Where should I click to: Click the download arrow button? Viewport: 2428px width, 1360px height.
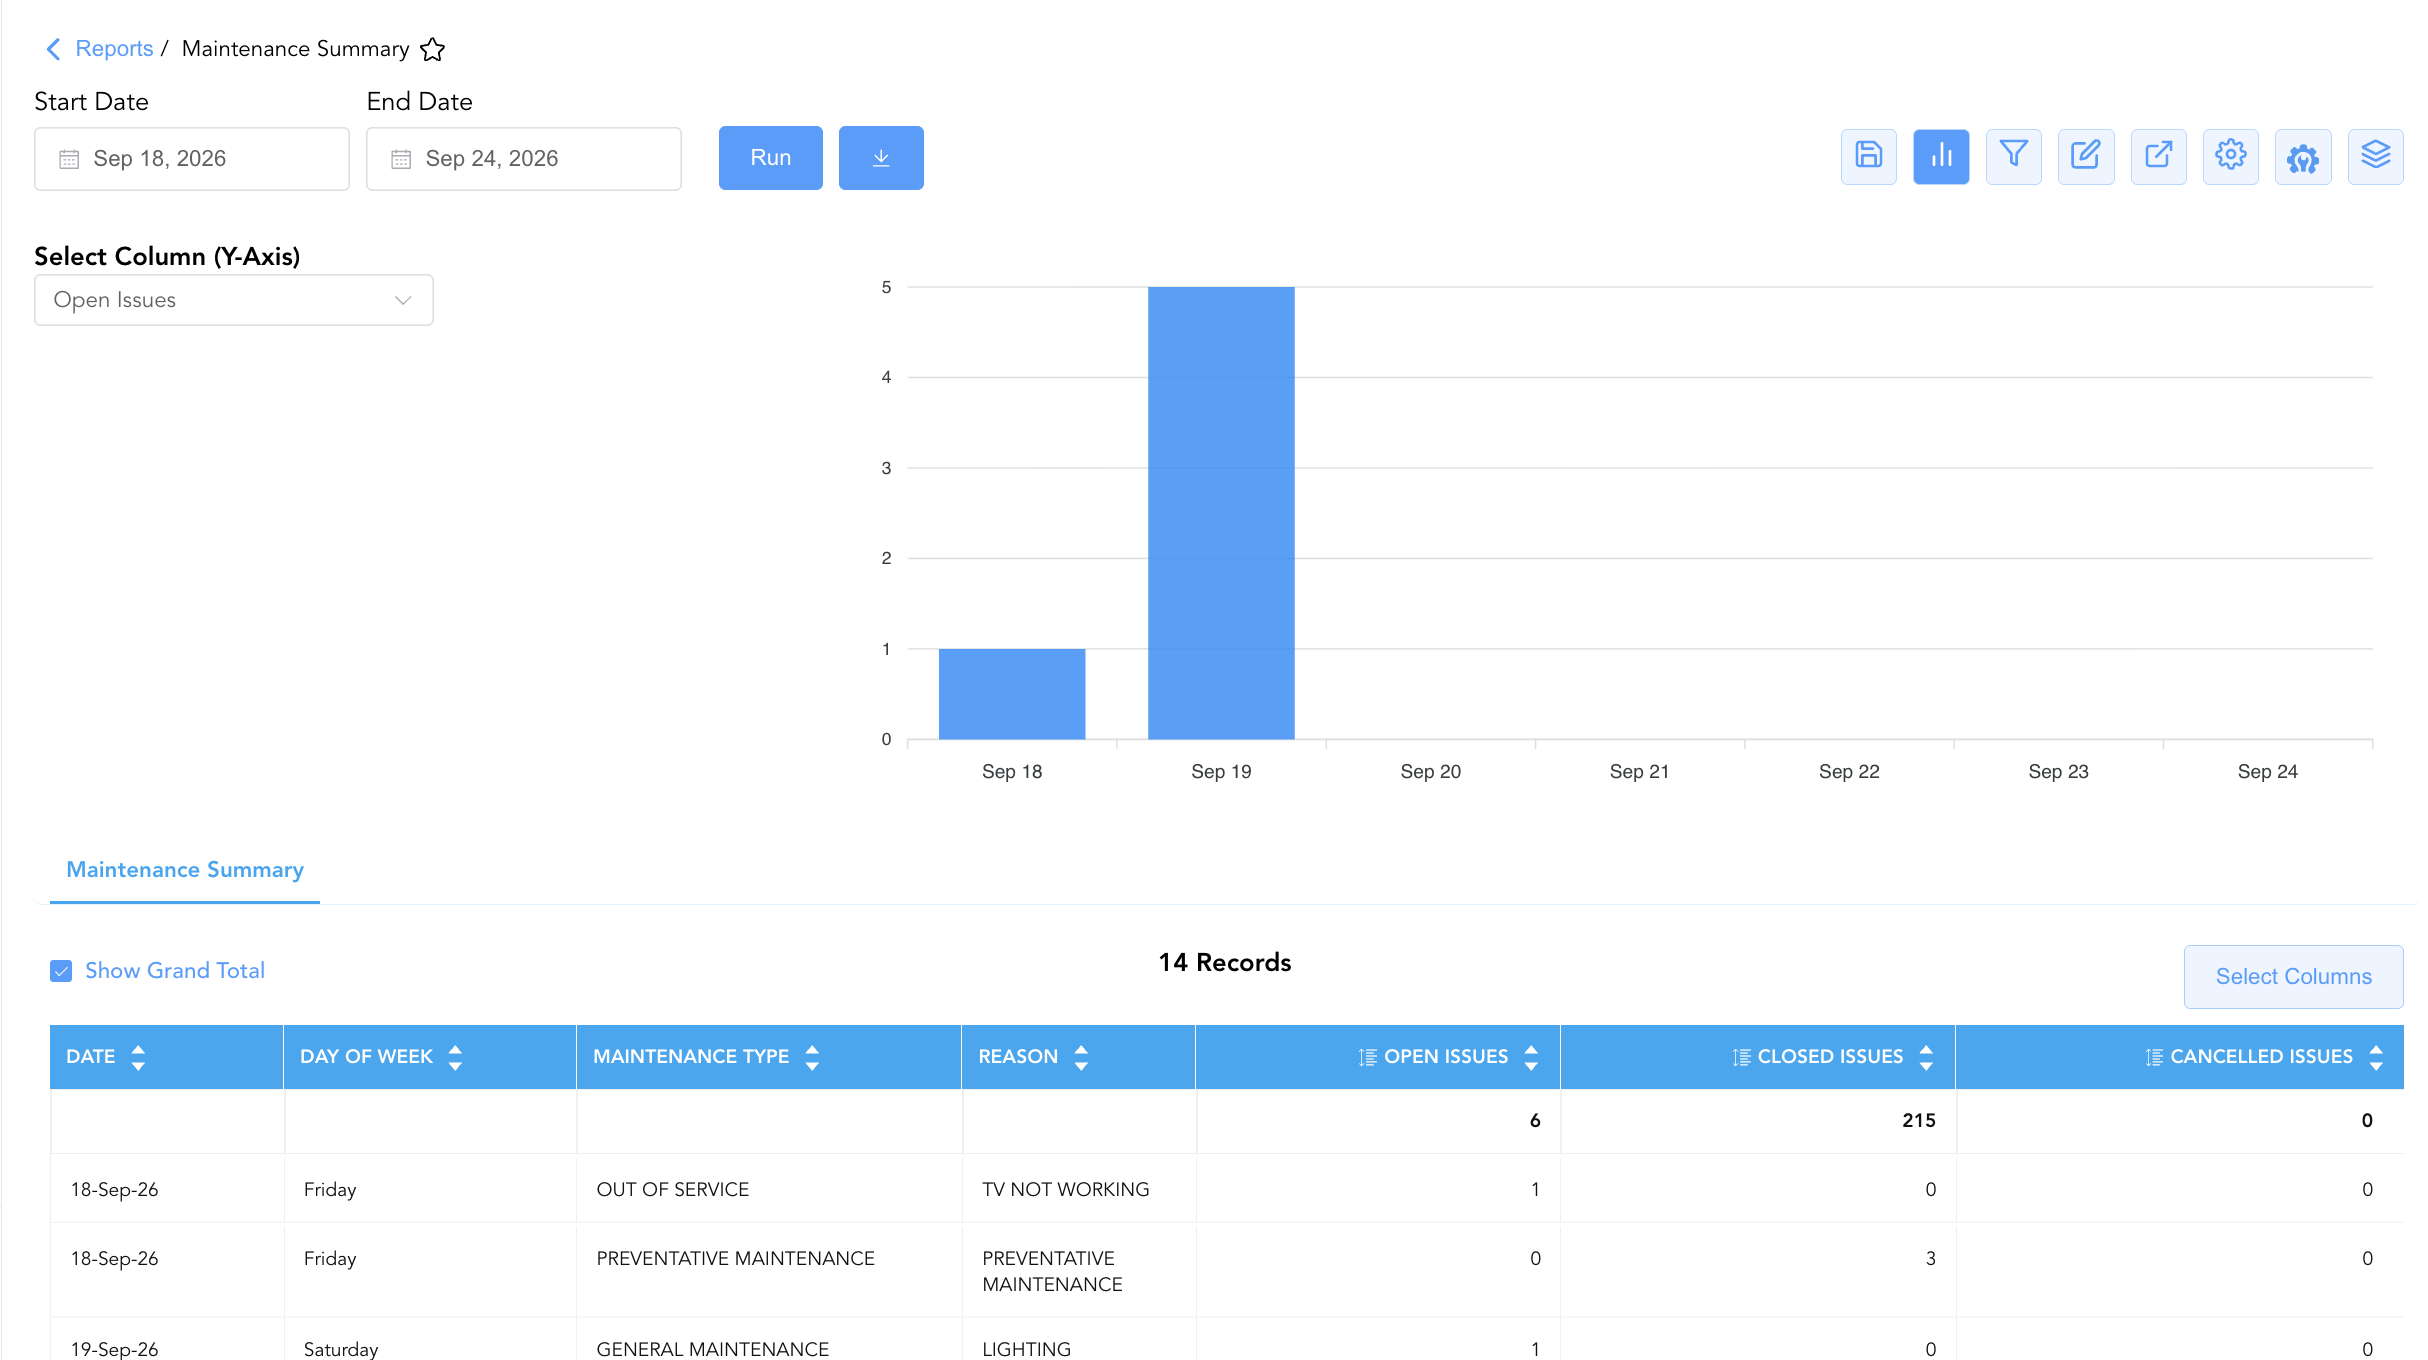(881, 158)
